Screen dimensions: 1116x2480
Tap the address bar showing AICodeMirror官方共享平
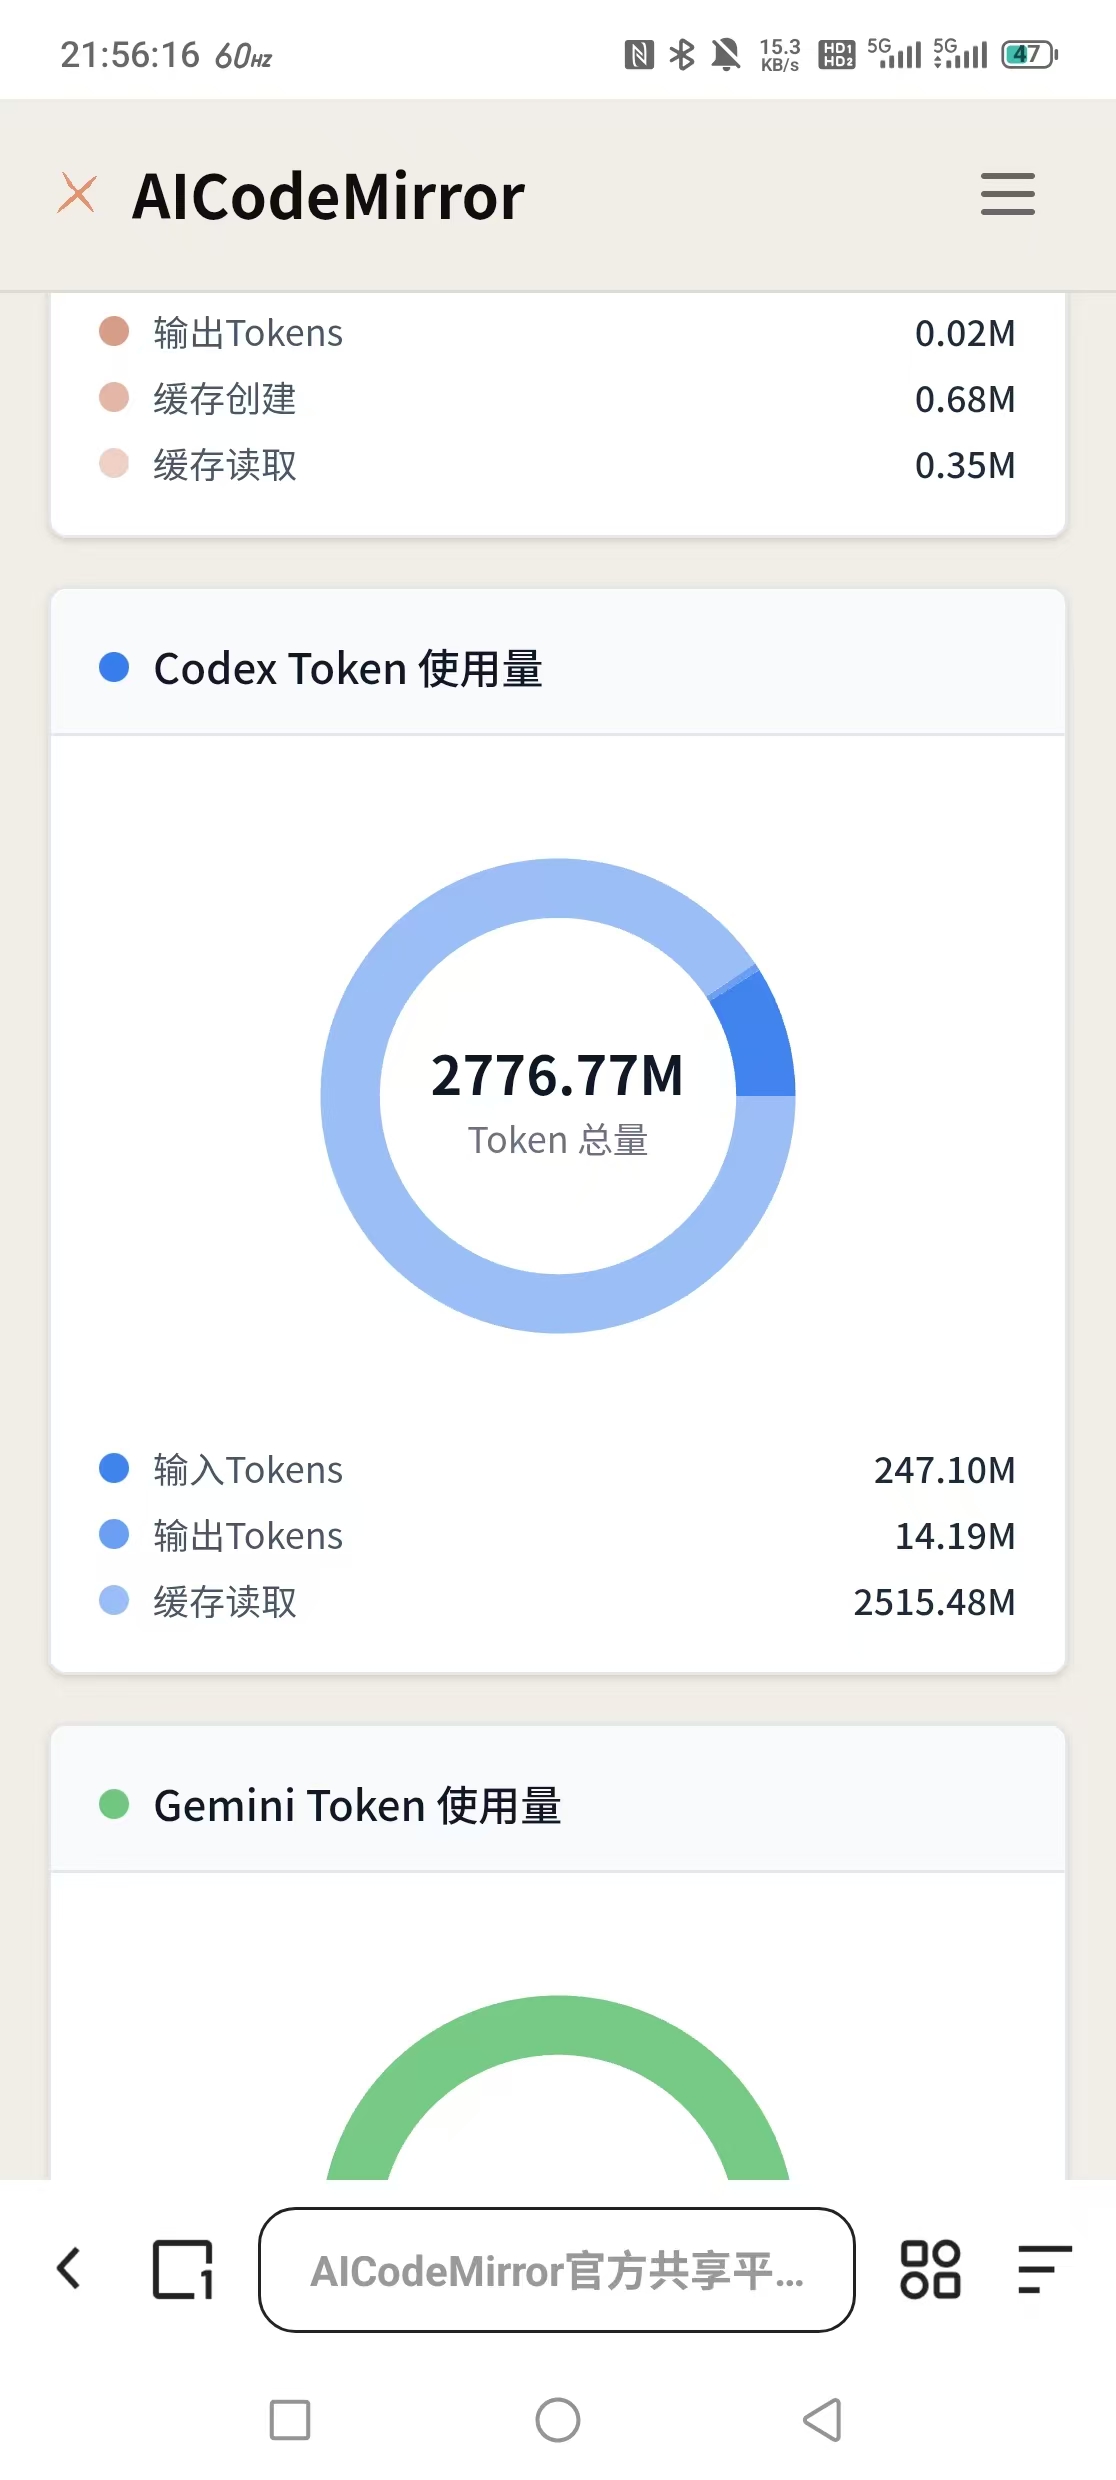click(x=557, y=2269)
